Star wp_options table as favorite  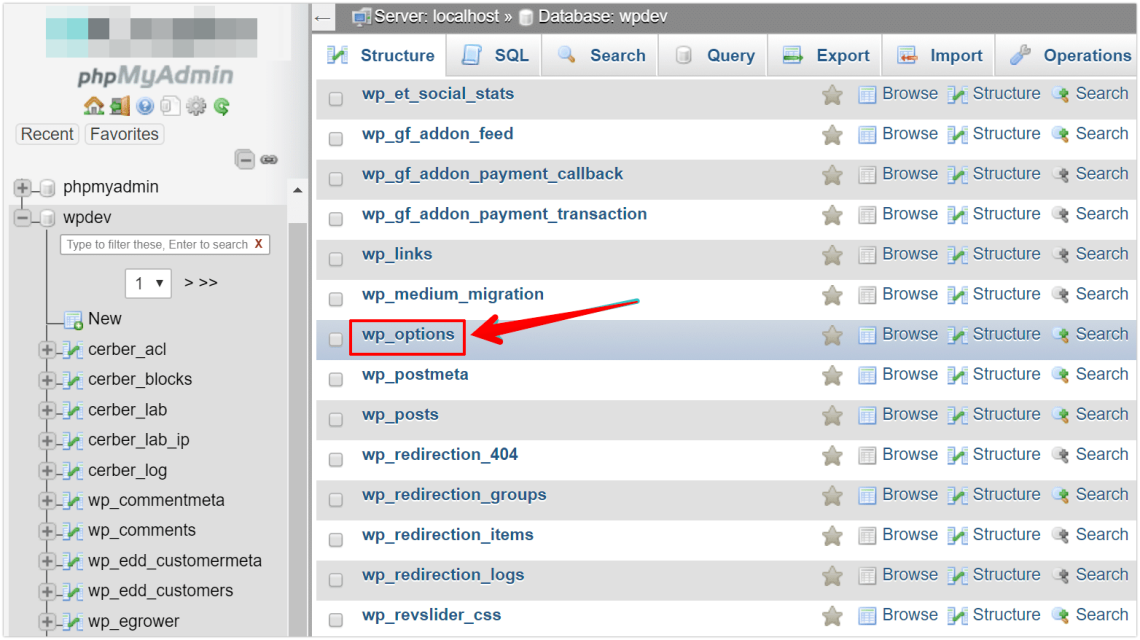[x=832, y=335]
